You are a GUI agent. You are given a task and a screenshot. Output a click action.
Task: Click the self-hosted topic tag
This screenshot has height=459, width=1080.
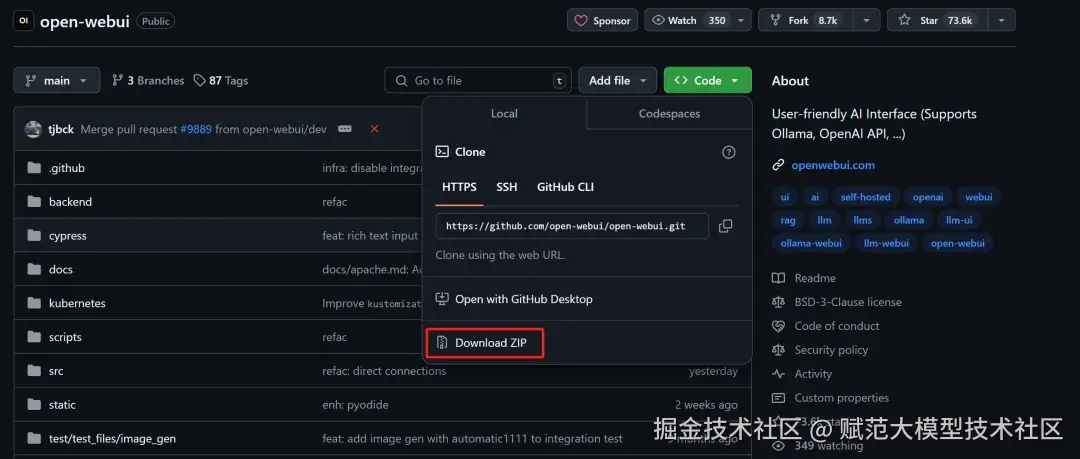click(x=865, y=197)
